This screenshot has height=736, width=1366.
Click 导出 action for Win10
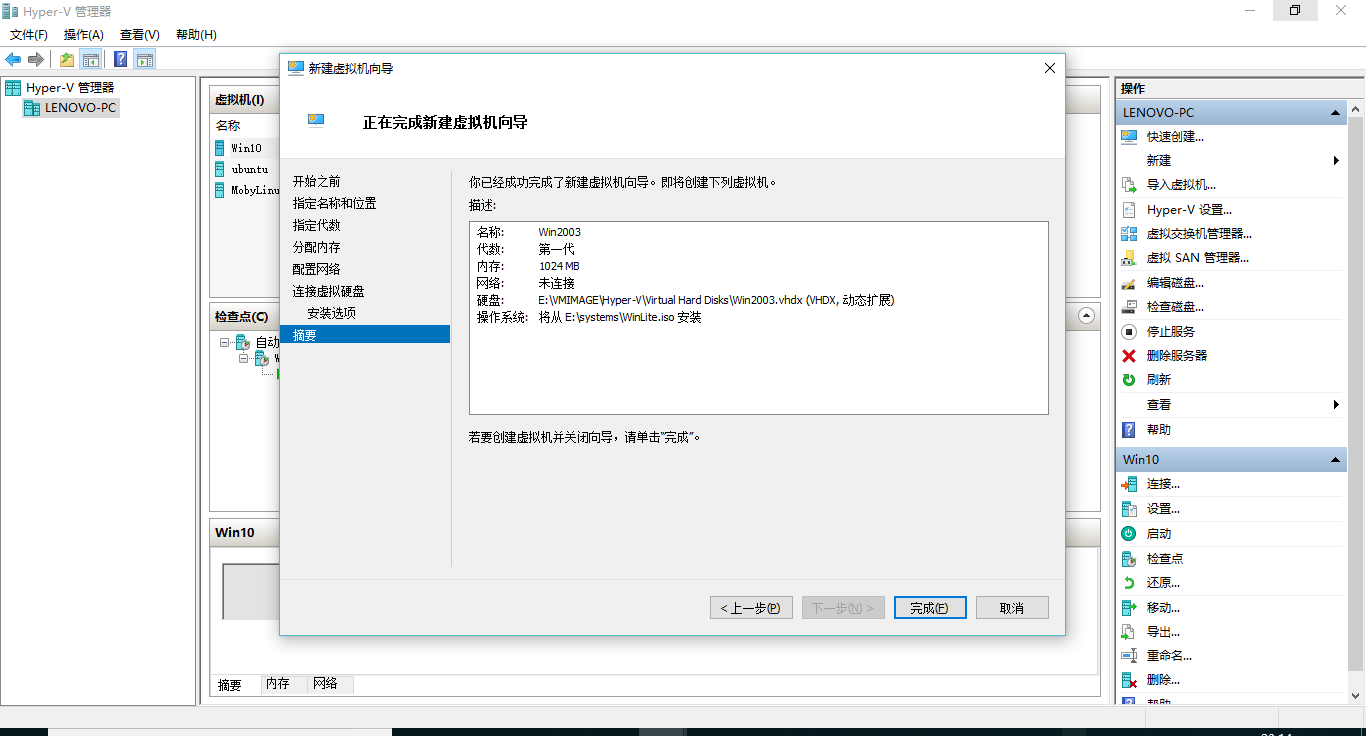[1163, 632]
